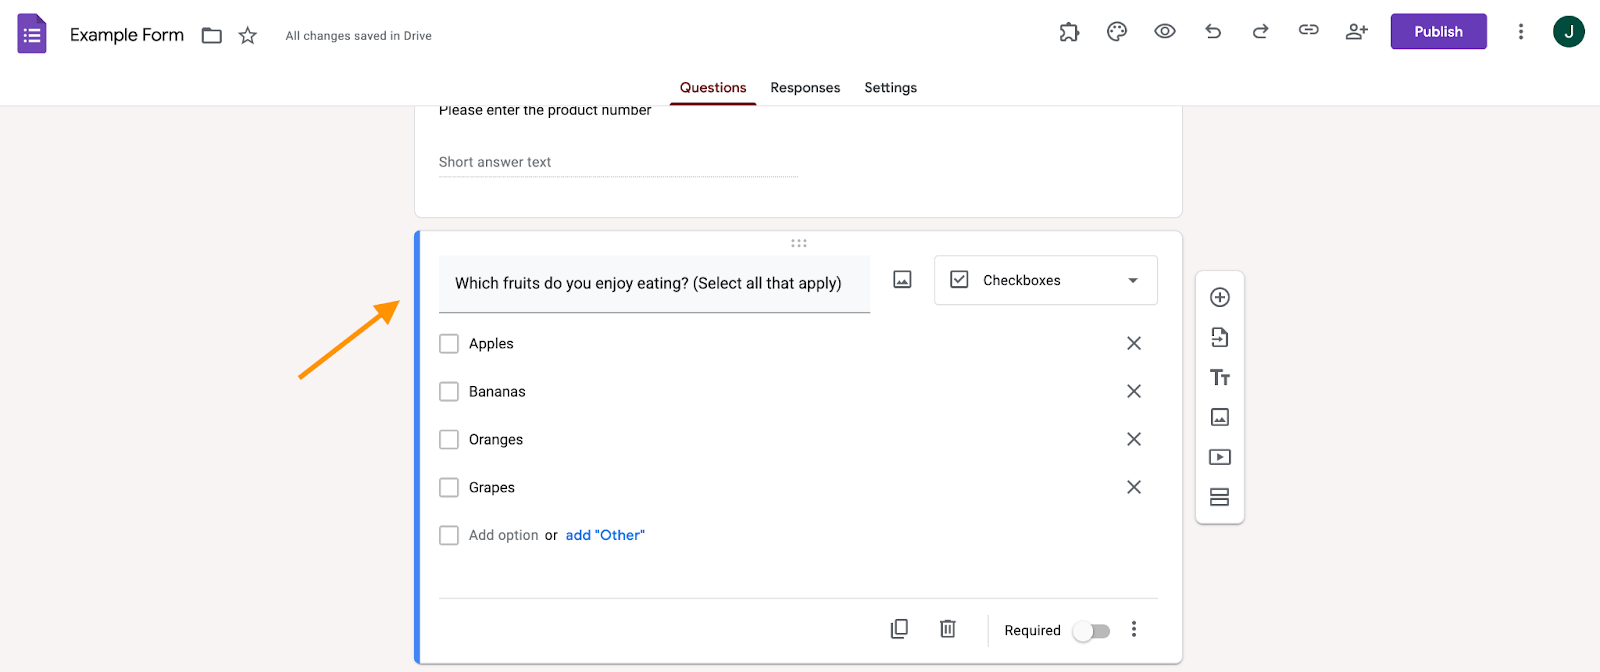Tick the Apples checkbox
The height and width of the screenshot is (672, 1600).
tap(449, 344)
